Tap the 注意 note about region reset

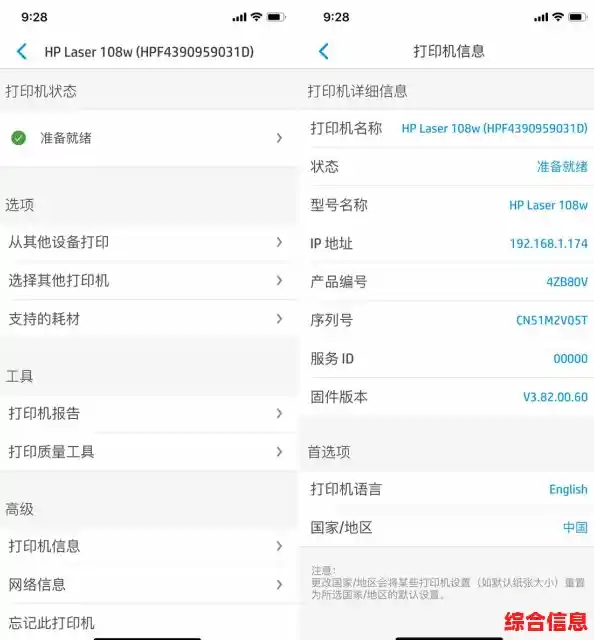(x=448, y=582)
